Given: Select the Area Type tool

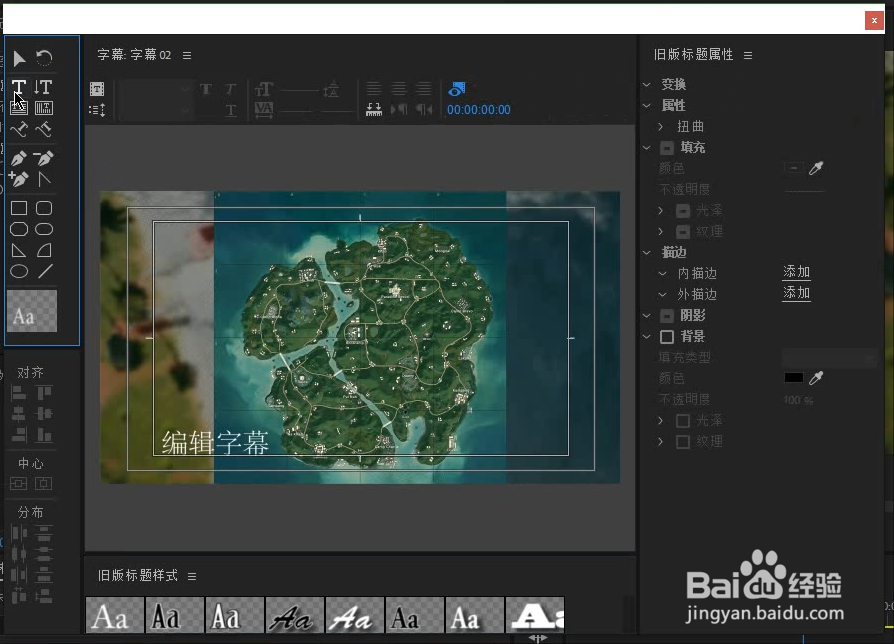Looking at the screenshot, I should tap(19, 108).
